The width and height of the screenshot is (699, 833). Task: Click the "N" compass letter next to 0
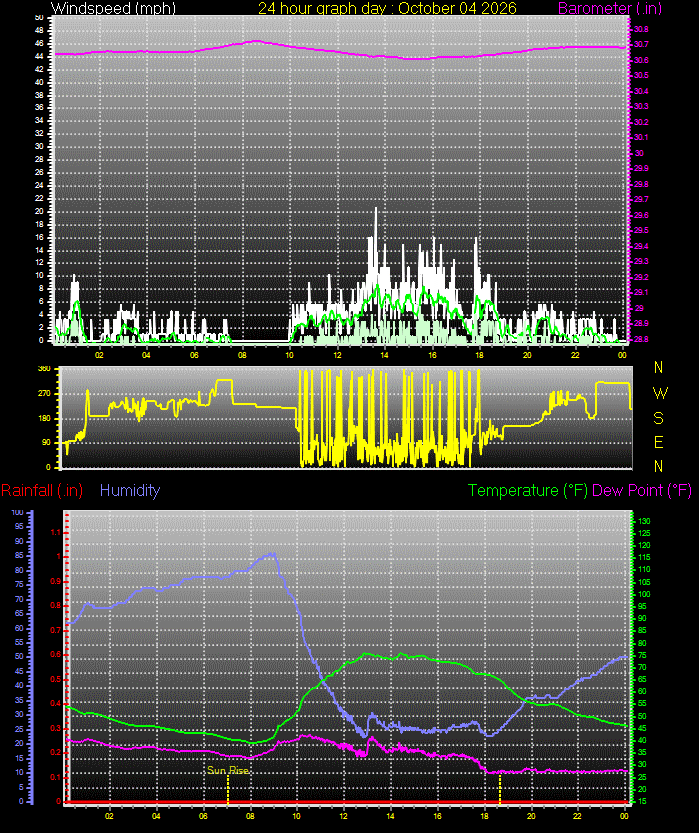click(x=659, y=466)
